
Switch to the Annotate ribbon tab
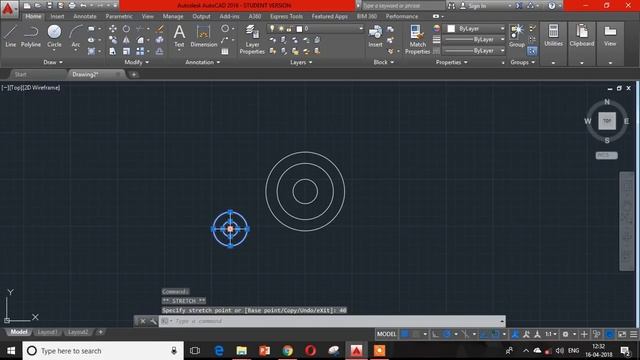pyautogui.click(x=84, y=16)
